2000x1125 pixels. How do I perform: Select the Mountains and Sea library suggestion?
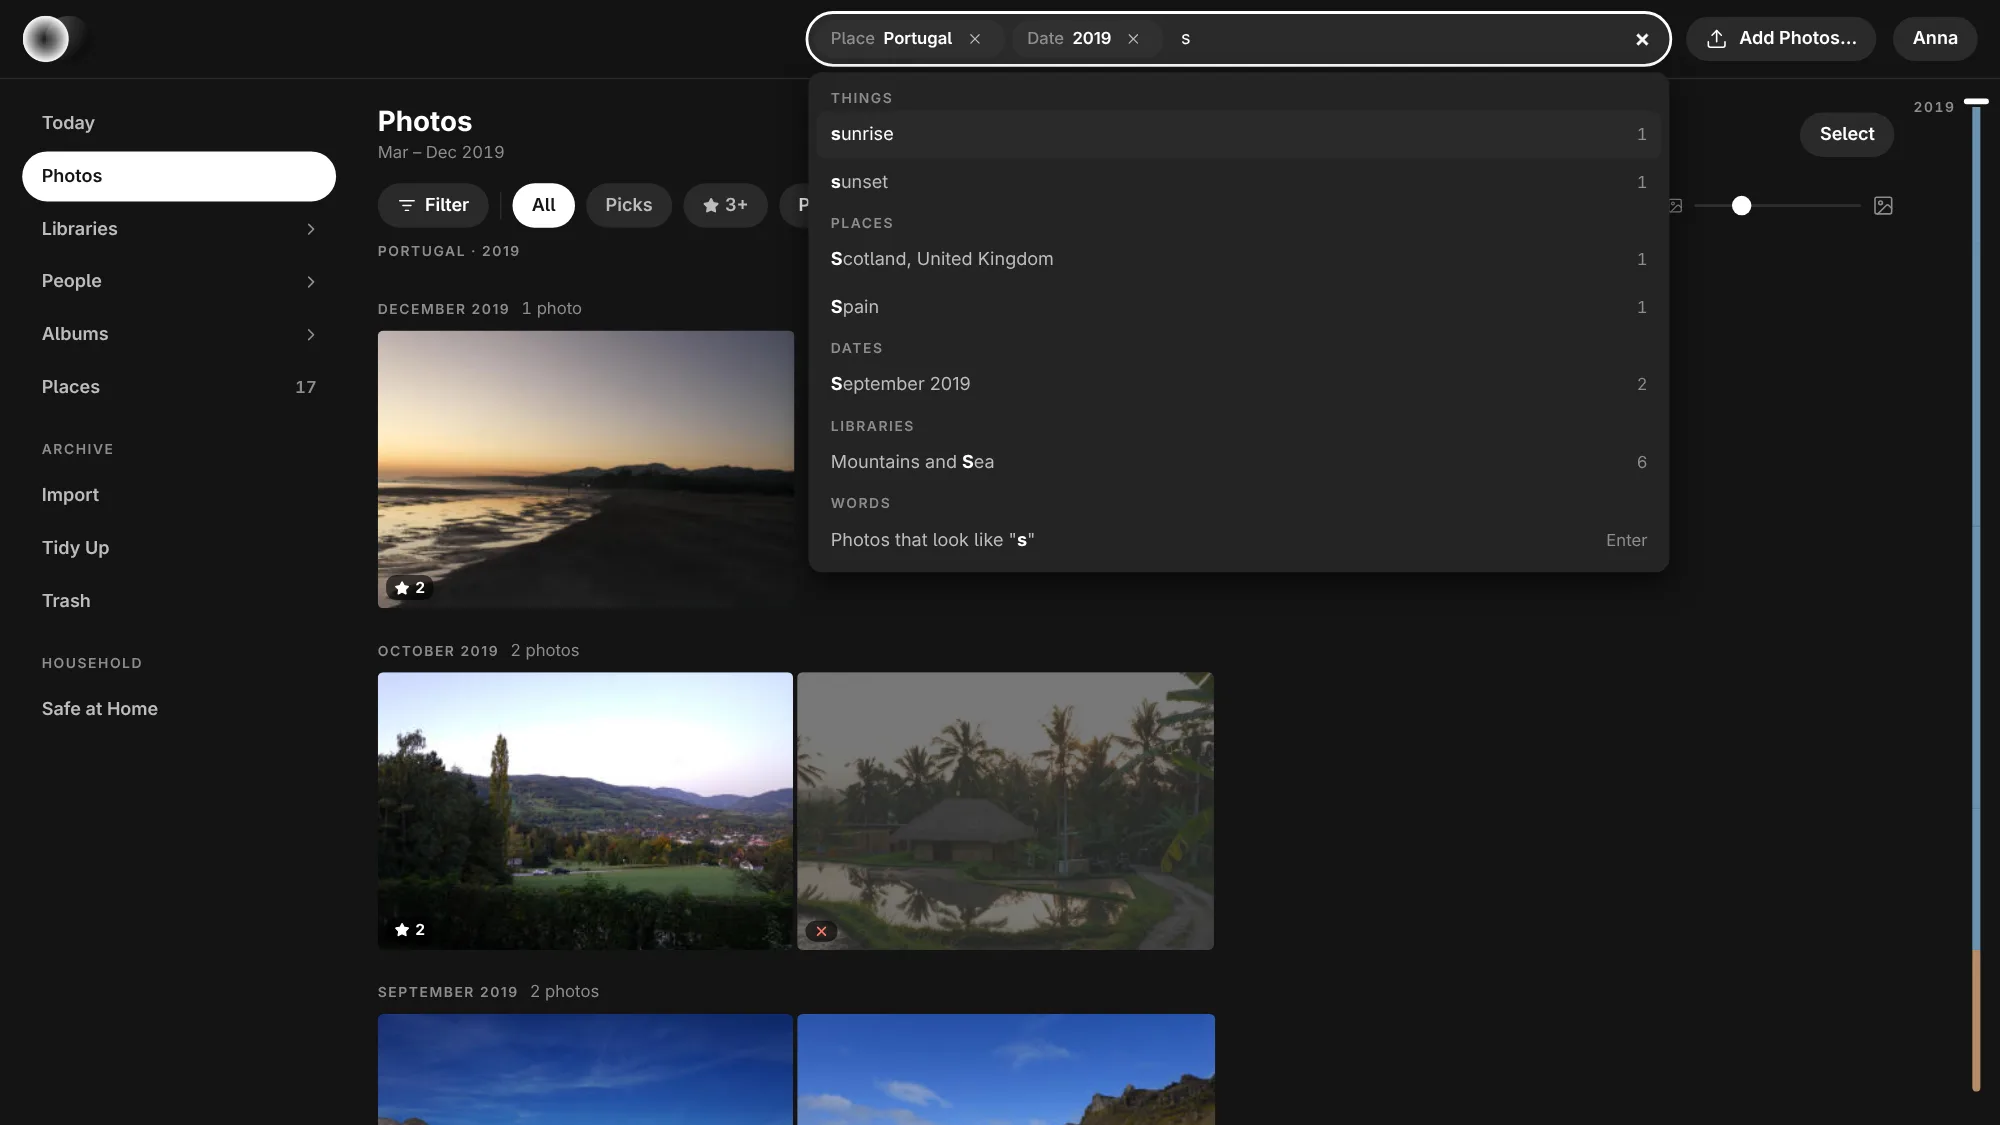pyautogui.click(x=1238, y=462)
